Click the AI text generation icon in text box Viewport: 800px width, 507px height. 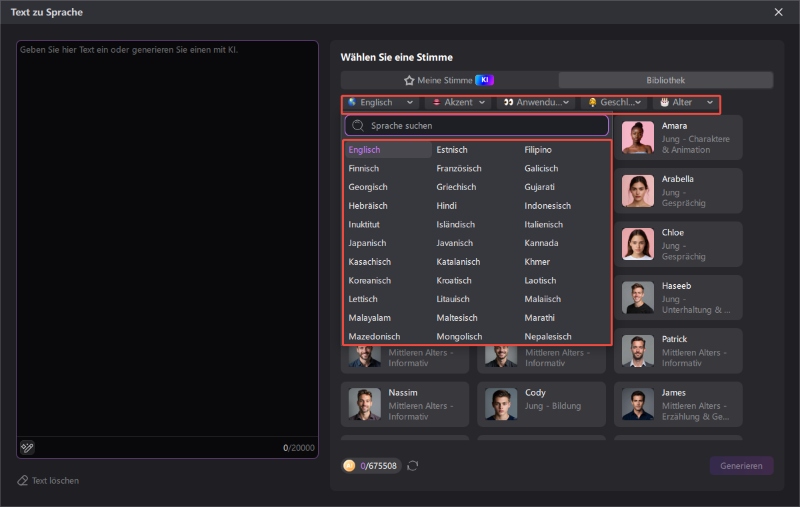pos(27,447)
